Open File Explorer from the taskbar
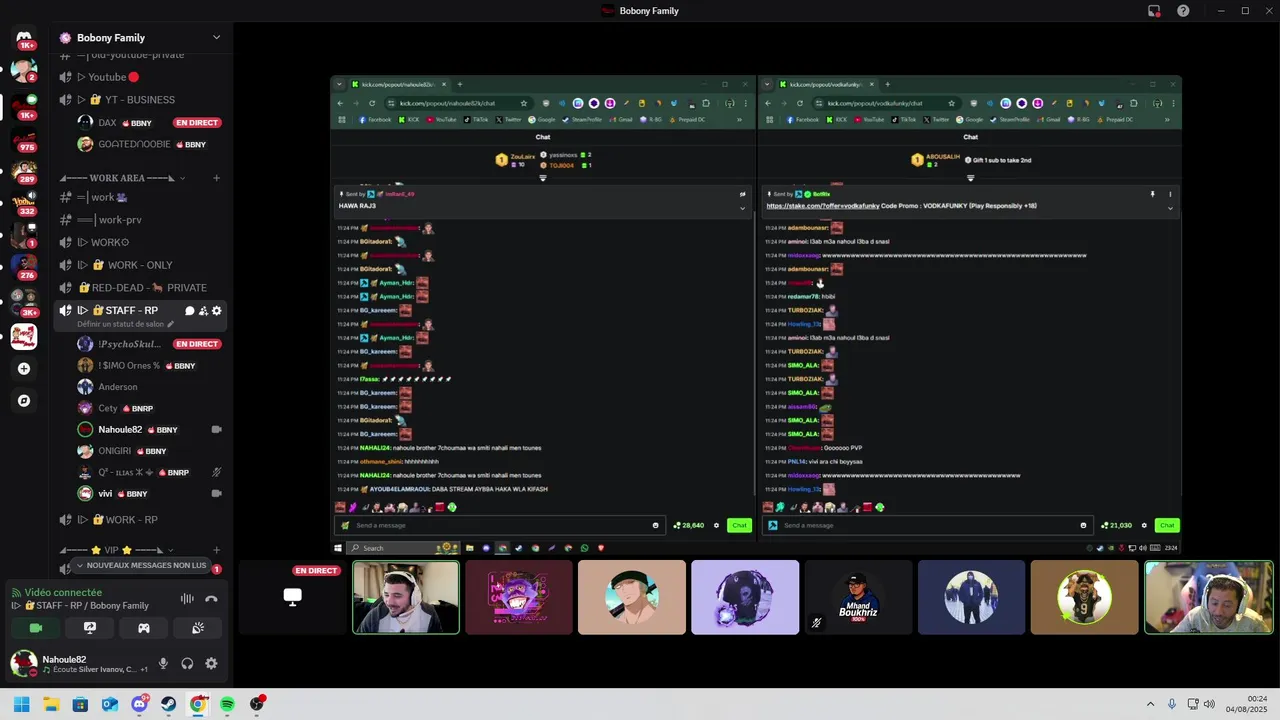The image size is (1280, 720). pos(50,704)
